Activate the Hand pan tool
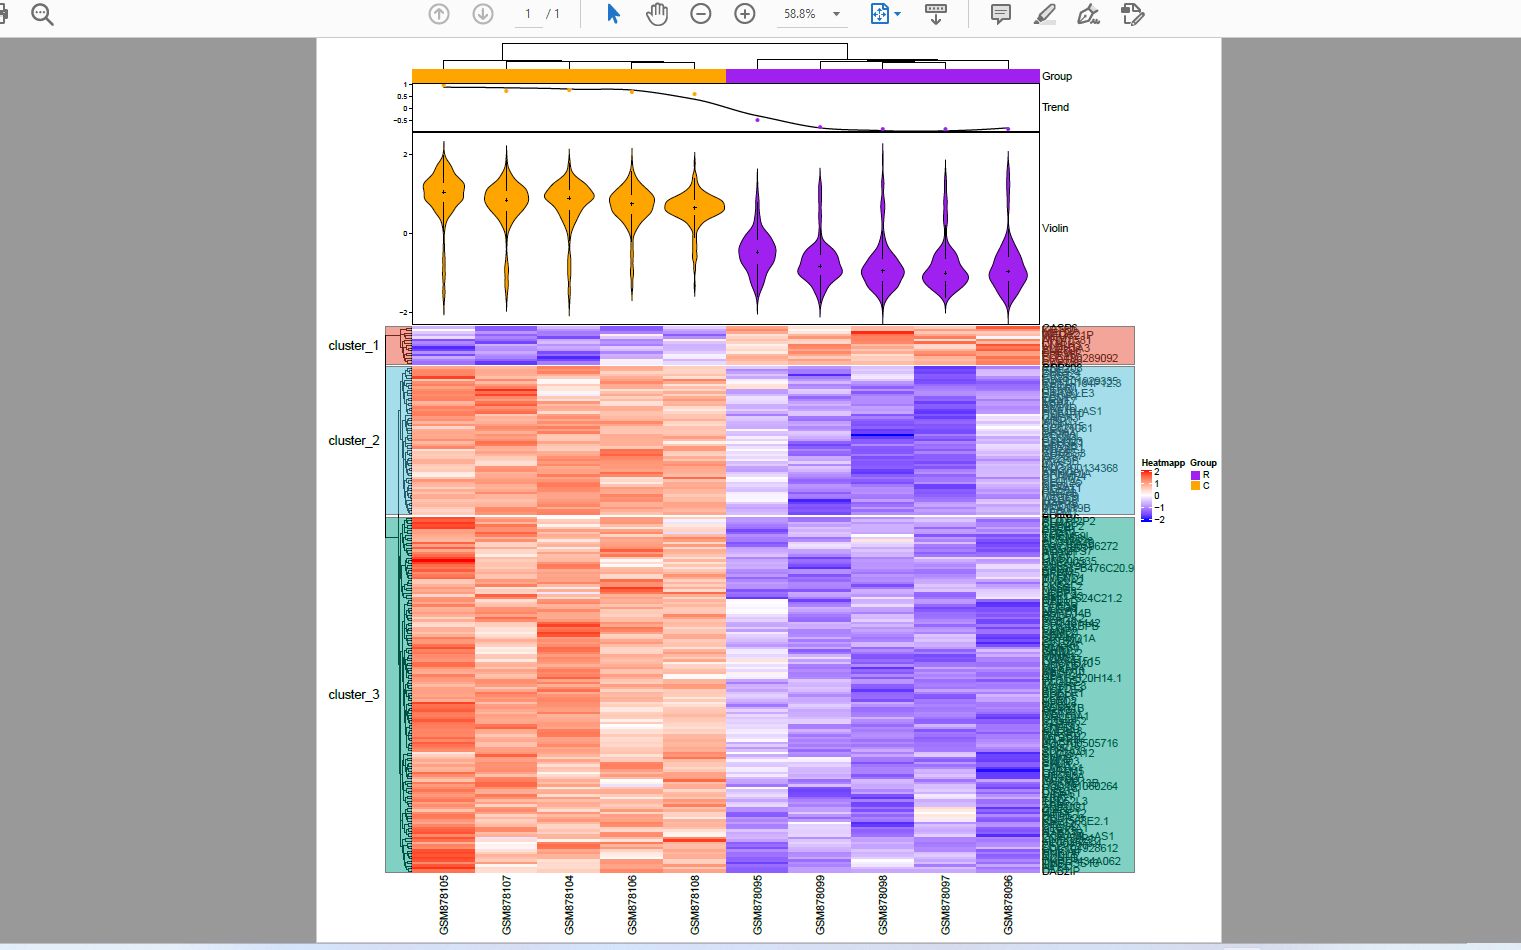This screenshot has height=950, width=1521. coord(657,14)
